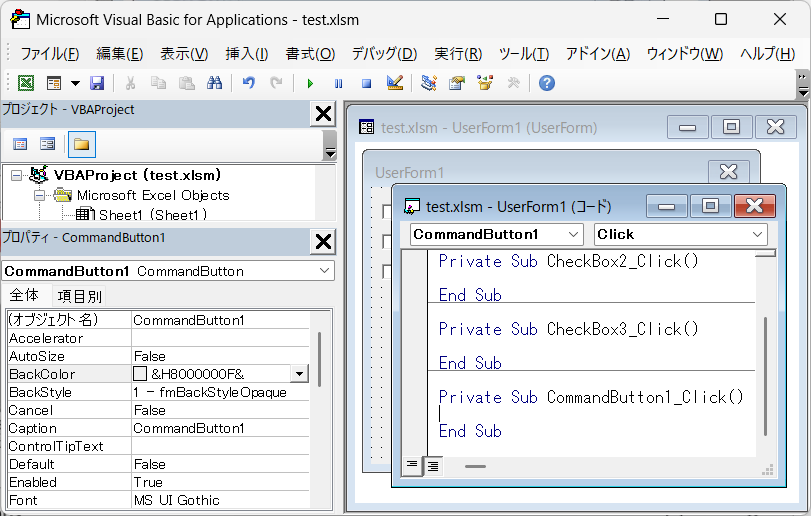Cut selection with scissors icon

coord(130,83)
